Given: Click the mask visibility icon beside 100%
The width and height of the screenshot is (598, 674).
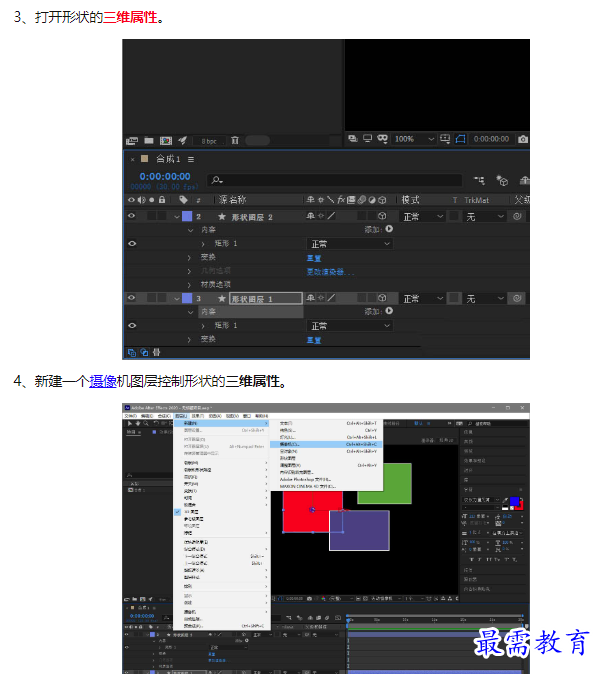Looking at the screenshot, I should tap(382, 138).
